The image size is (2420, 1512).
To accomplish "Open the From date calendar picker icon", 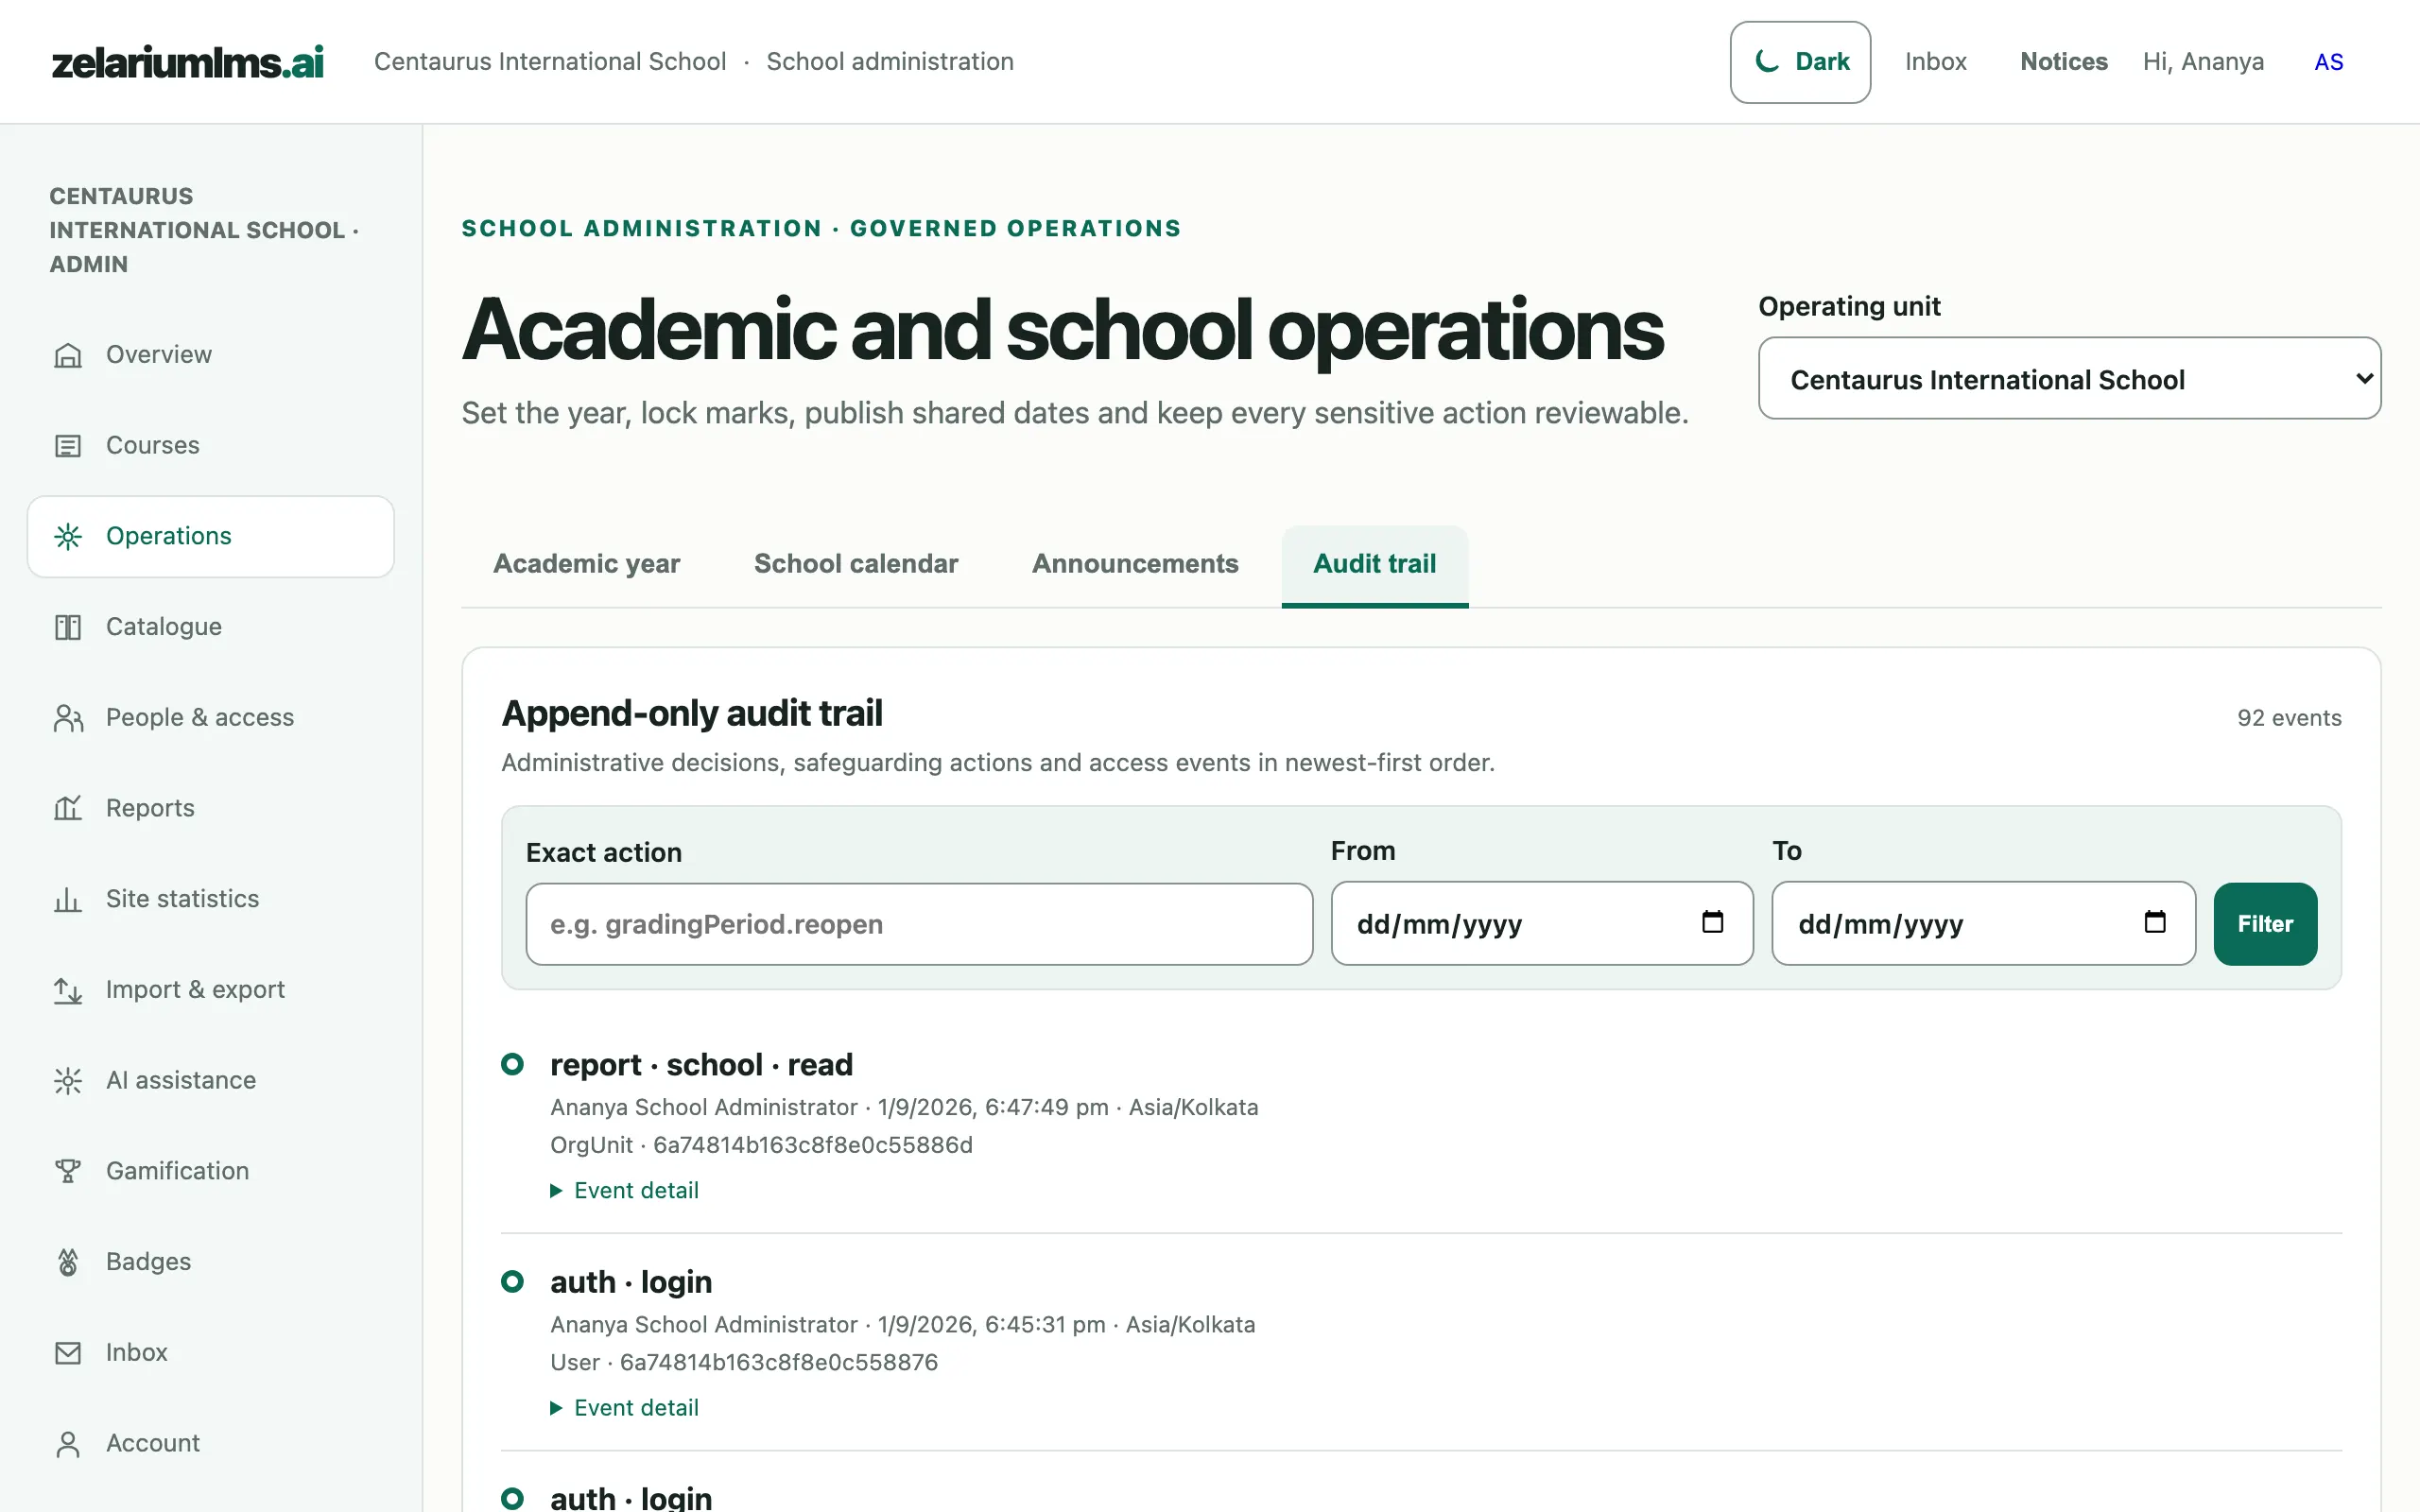I will click(x=1712, y=922).
